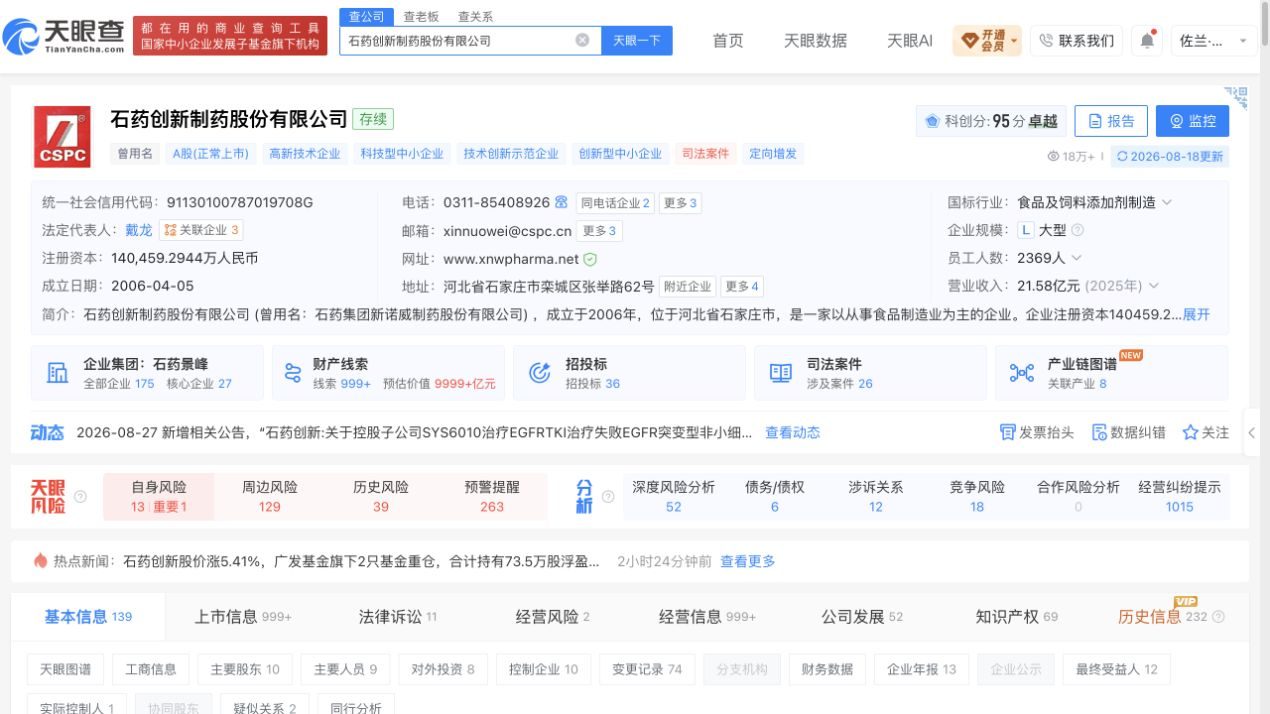Open the 天眼数据 nav item
Viewport: 1270px width, 714px height.
click(815, 40)
